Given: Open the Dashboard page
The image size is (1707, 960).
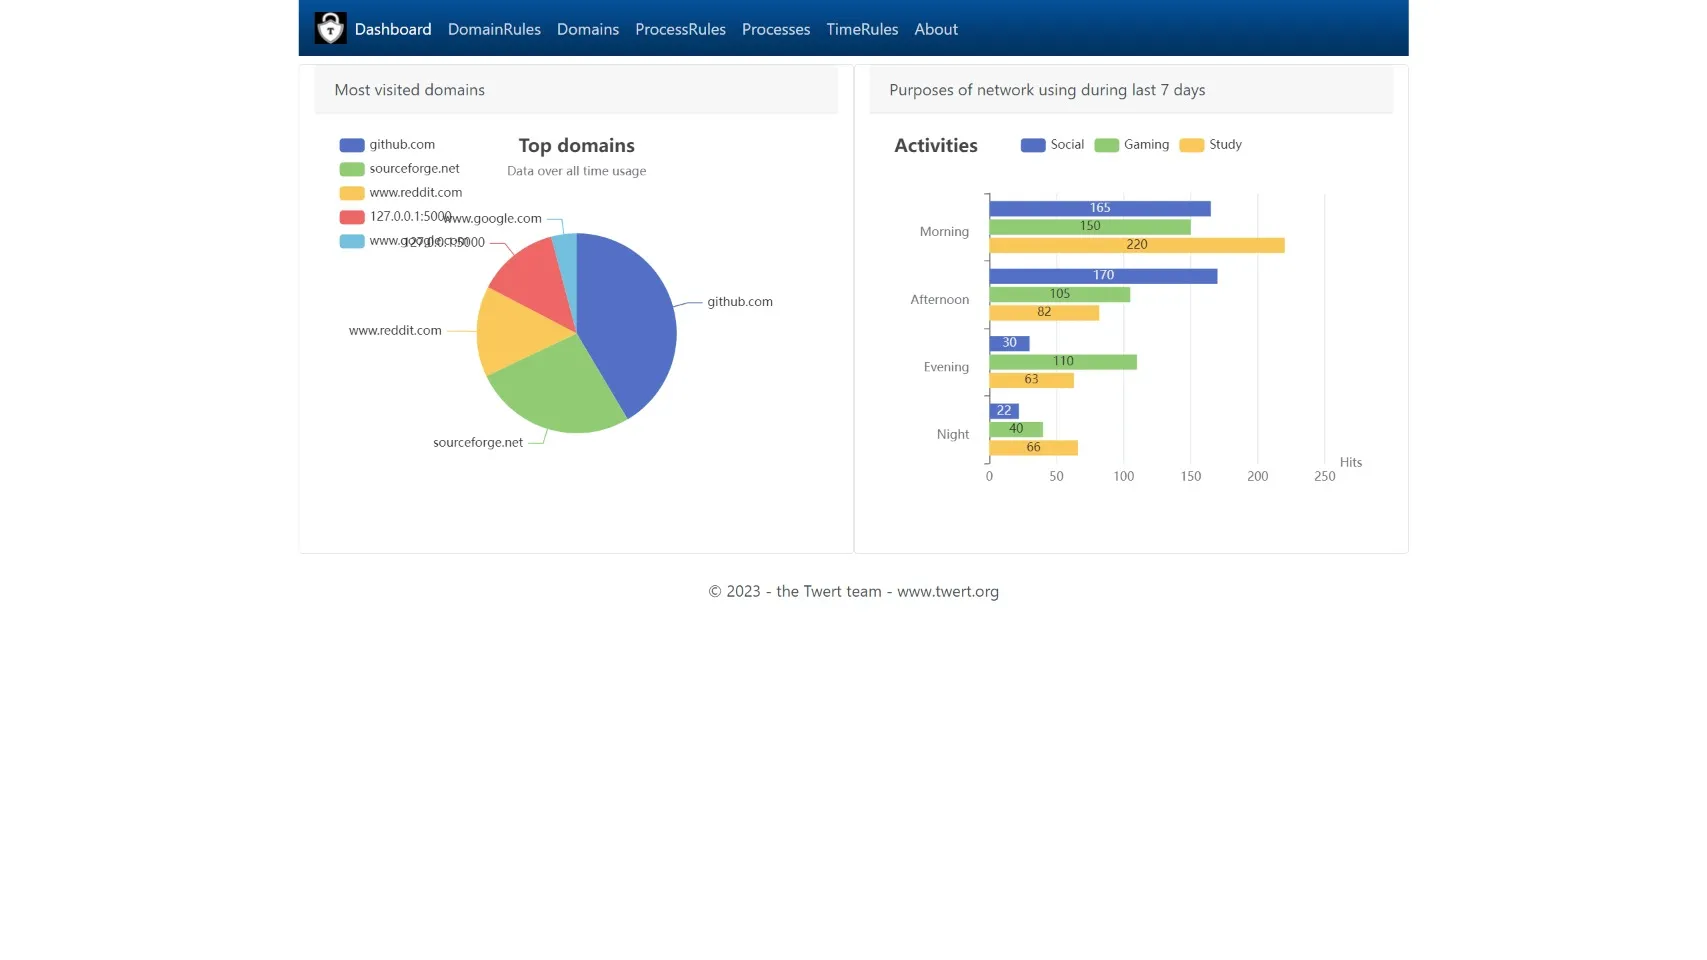Looking at the screenshot, I should point(393,29).
